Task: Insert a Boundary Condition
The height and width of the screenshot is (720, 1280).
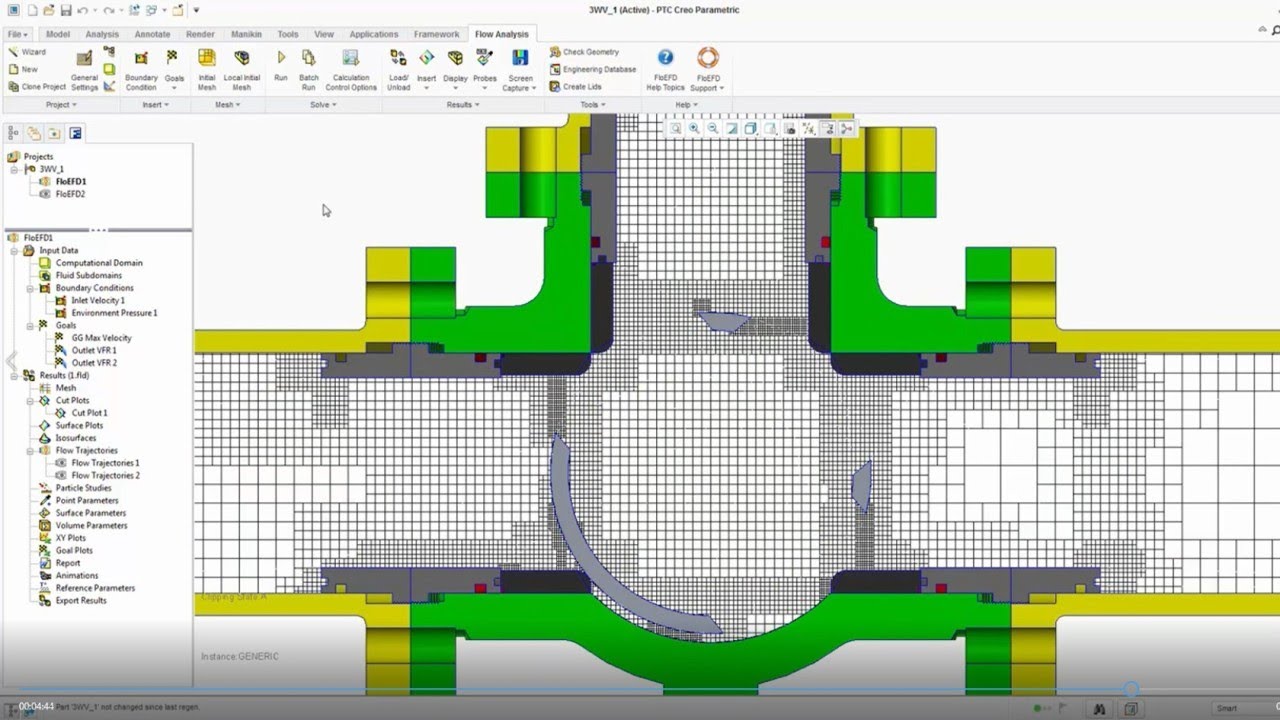Action: coord(141,69)
